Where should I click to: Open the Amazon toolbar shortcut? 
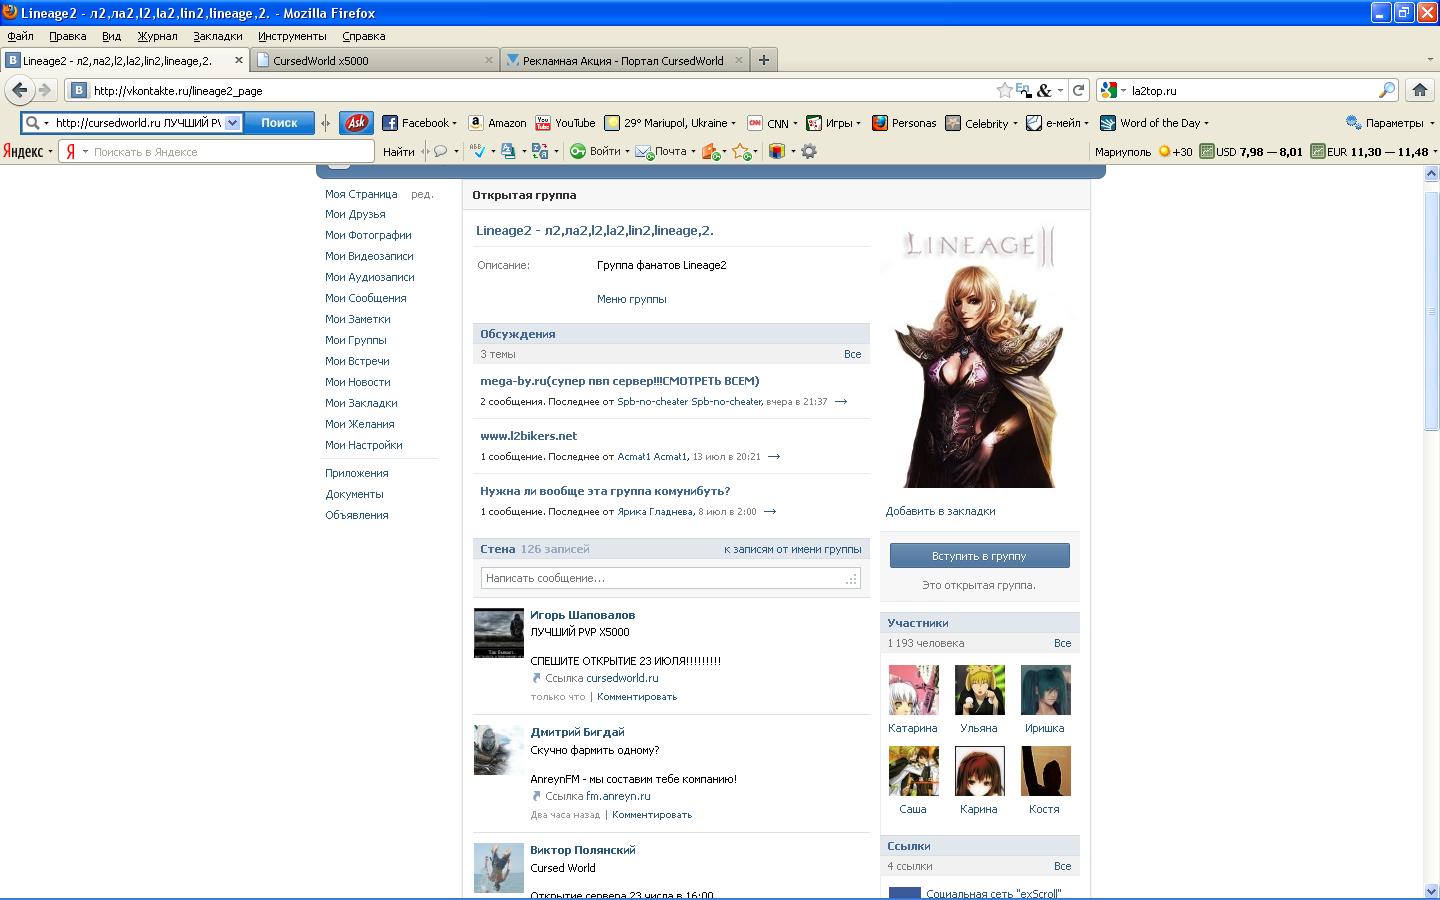pos(497,123)
